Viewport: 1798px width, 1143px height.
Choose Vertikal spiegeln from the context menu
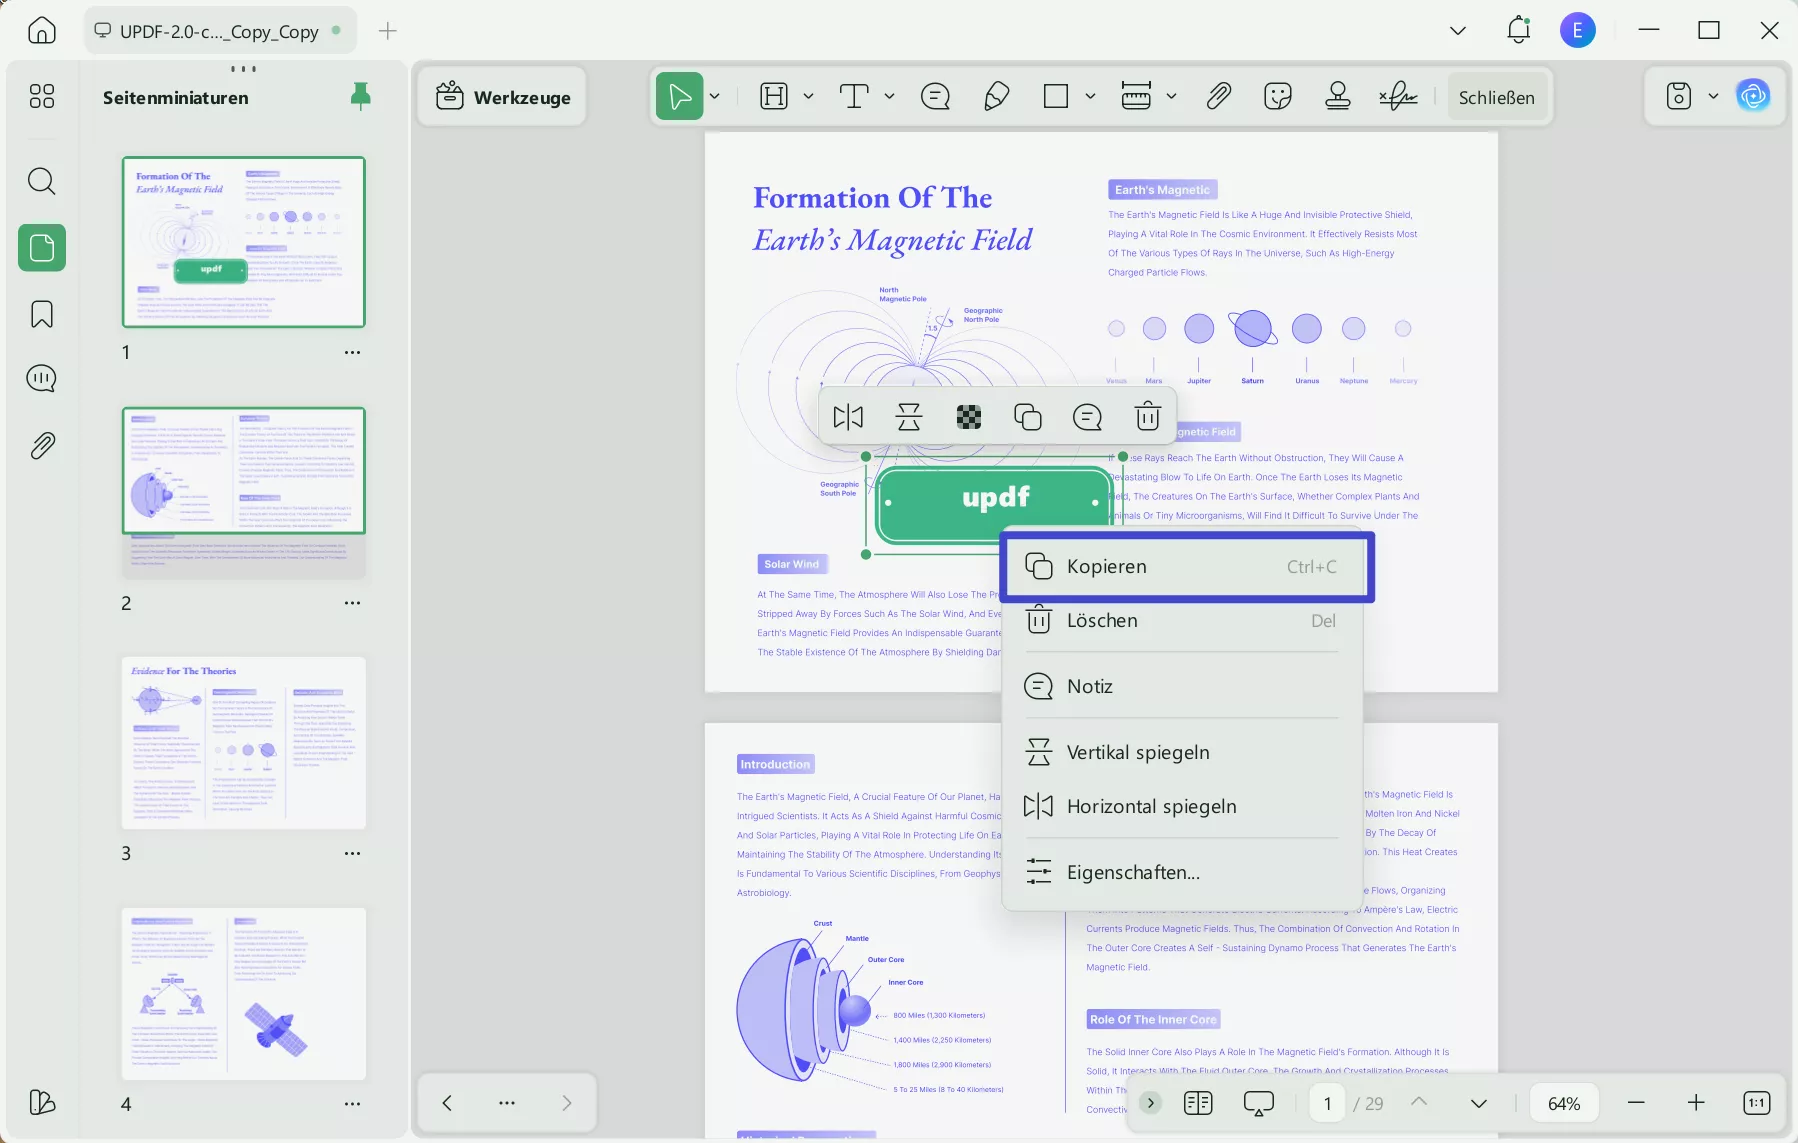[1181, 752]
